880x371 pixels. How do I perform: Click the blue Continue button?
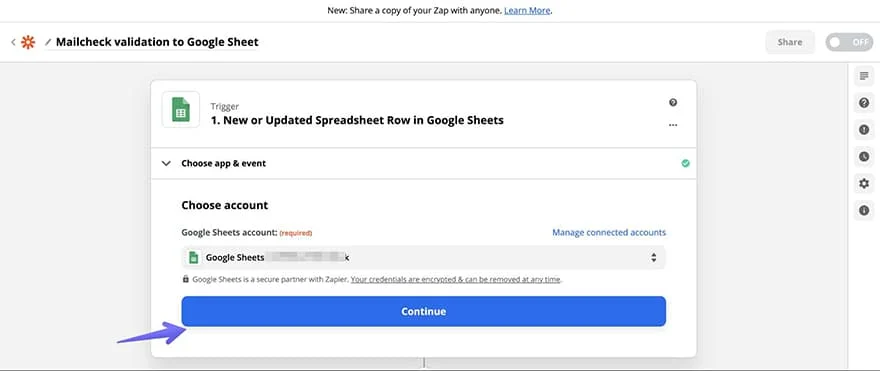coord(424,312)
